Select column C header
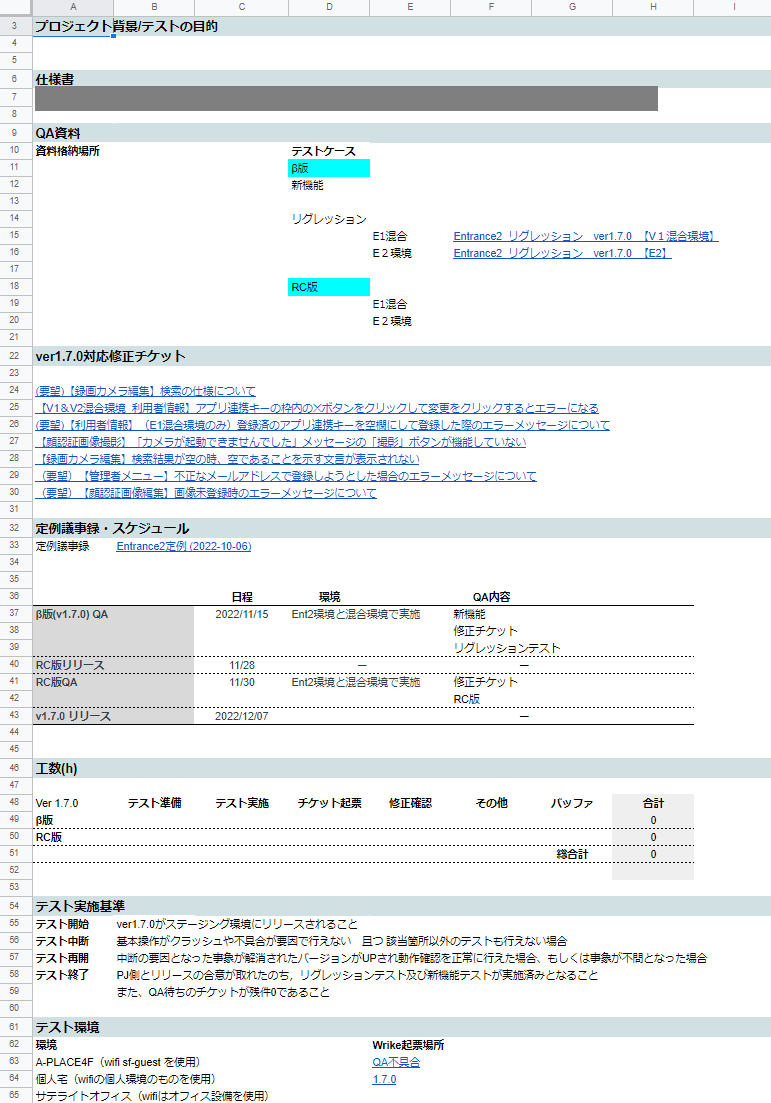 click(x=241, y=7)
